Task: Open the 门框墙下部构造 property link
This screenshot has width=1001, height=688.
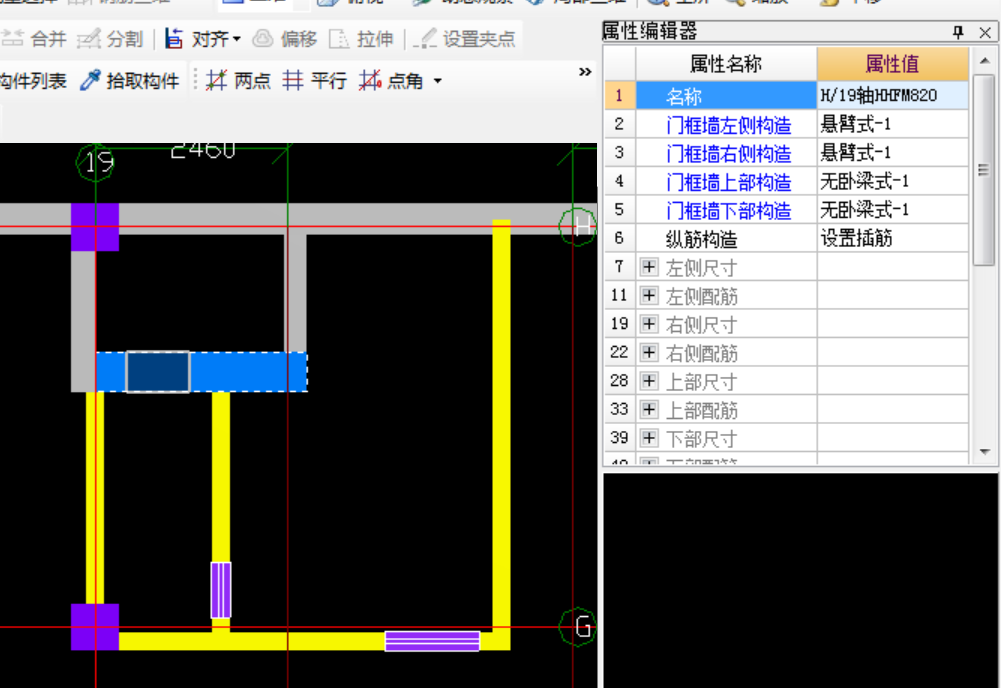Action: [x=728, y=210]
